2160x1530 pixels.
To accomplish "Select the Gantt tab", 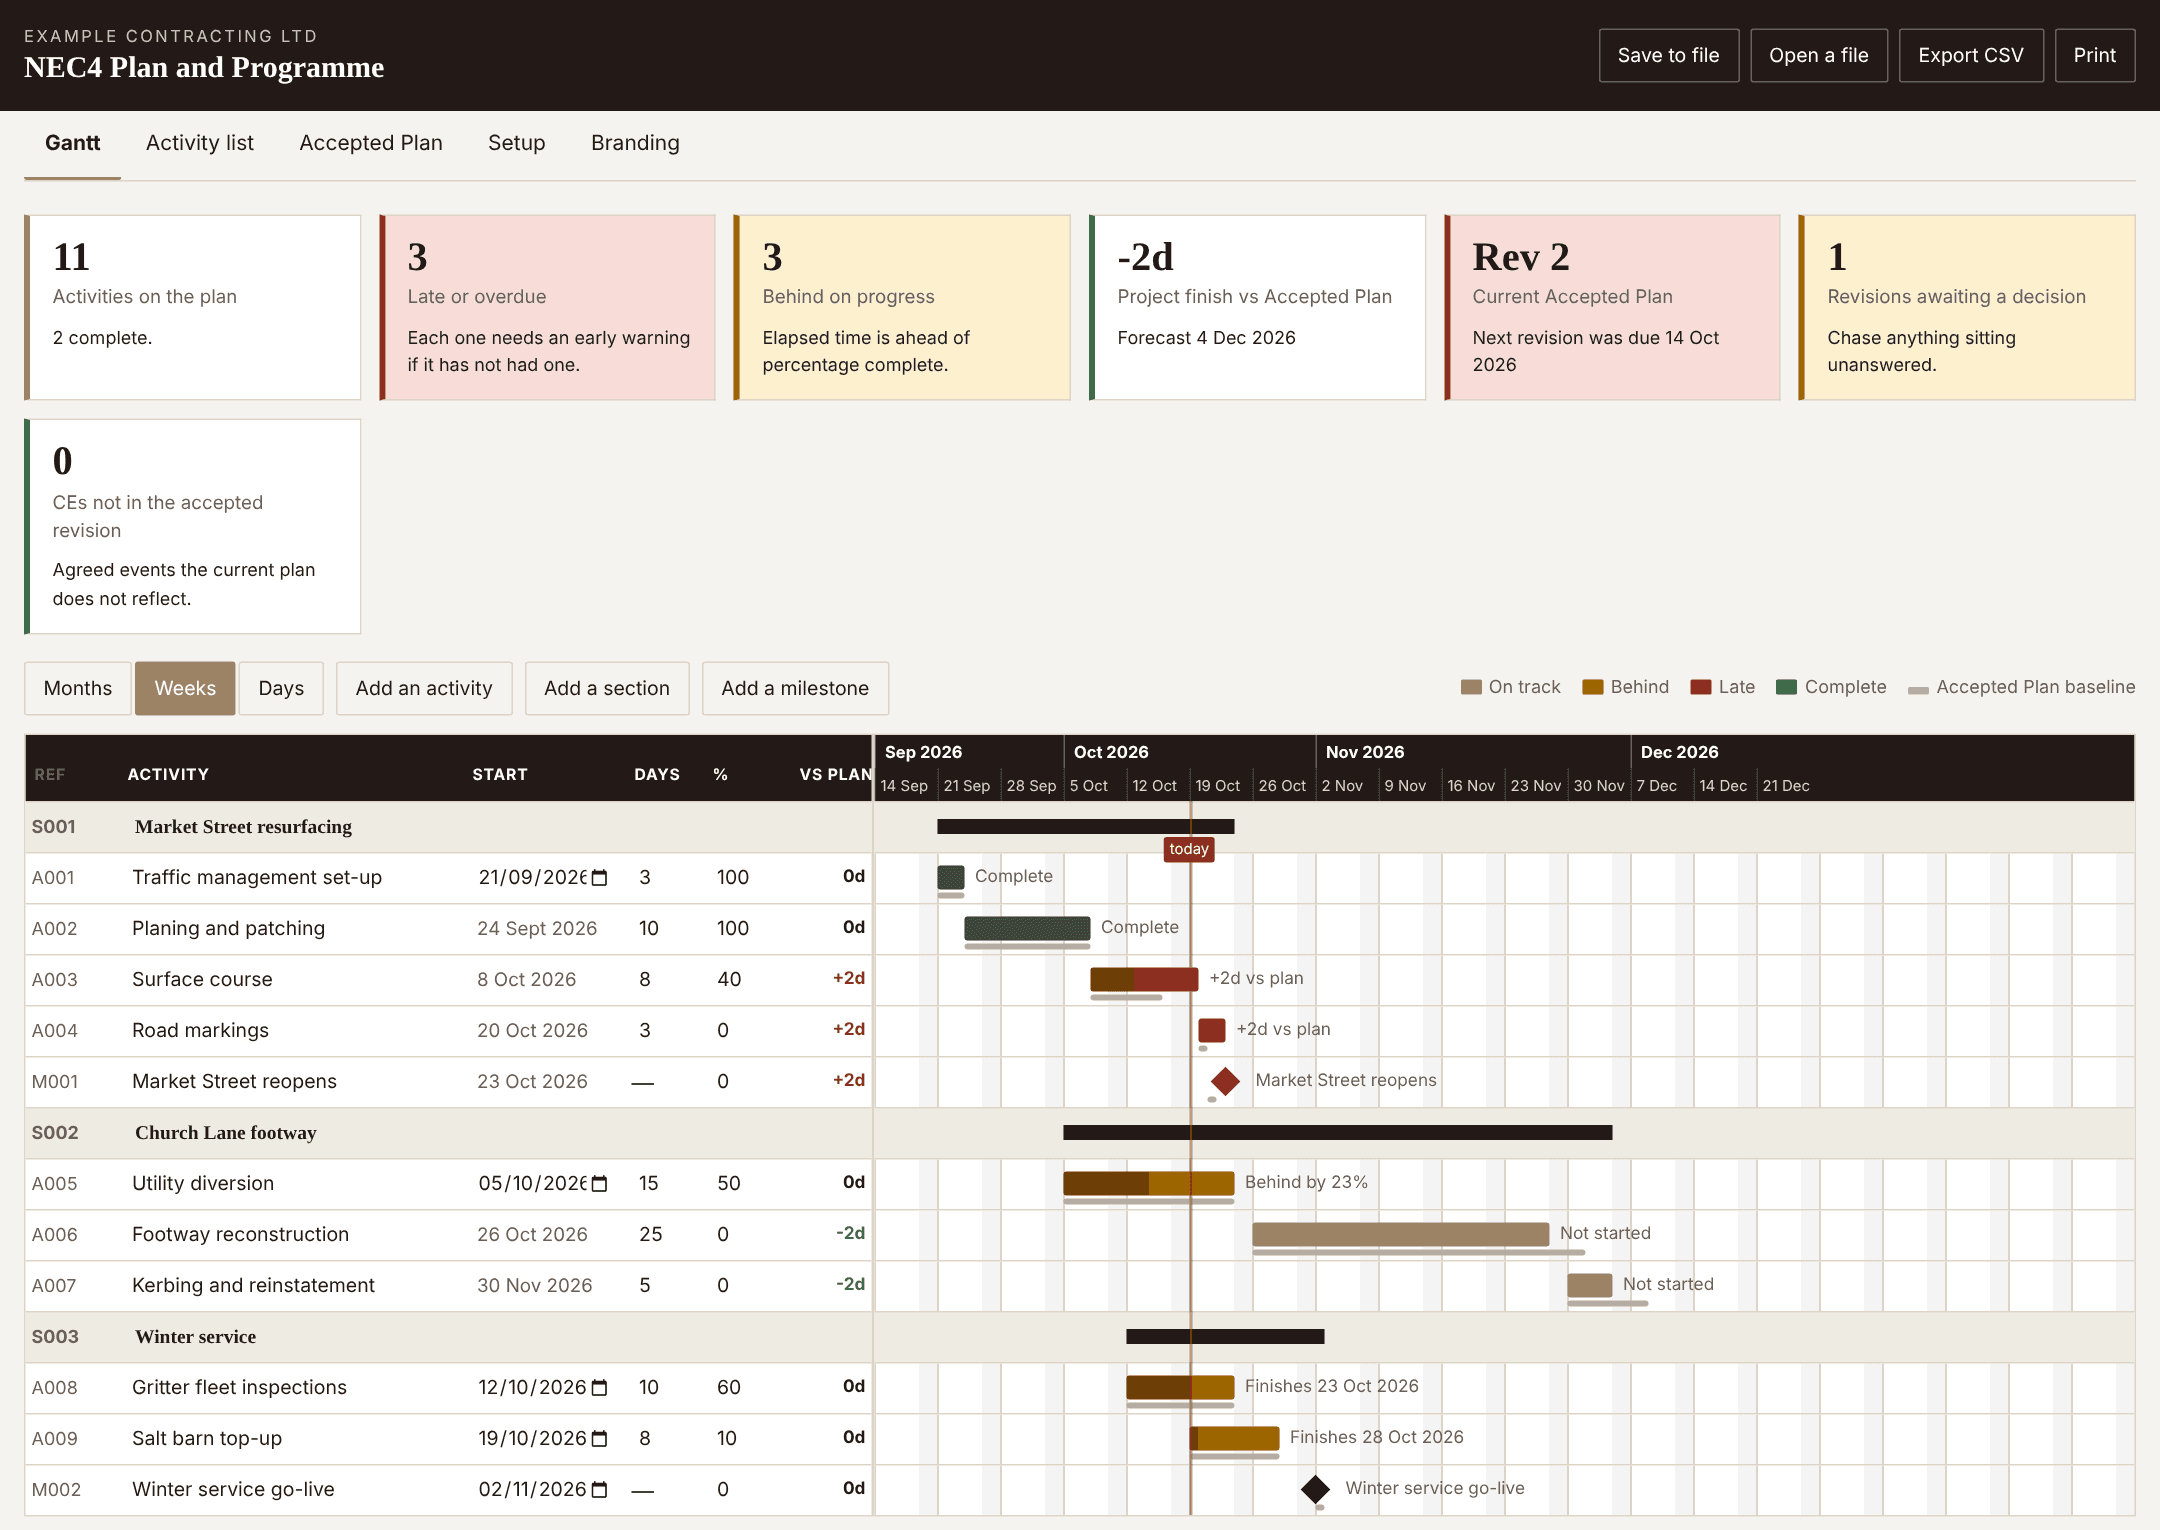I will (x=72, y=143).
